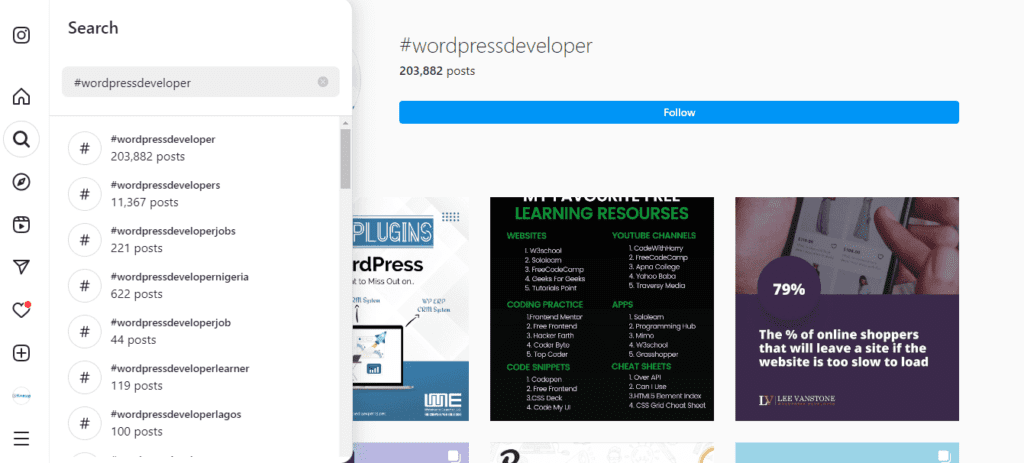Screen dimensions: 1024x463
Task: Clear the search field text
Action: (323, 82)
